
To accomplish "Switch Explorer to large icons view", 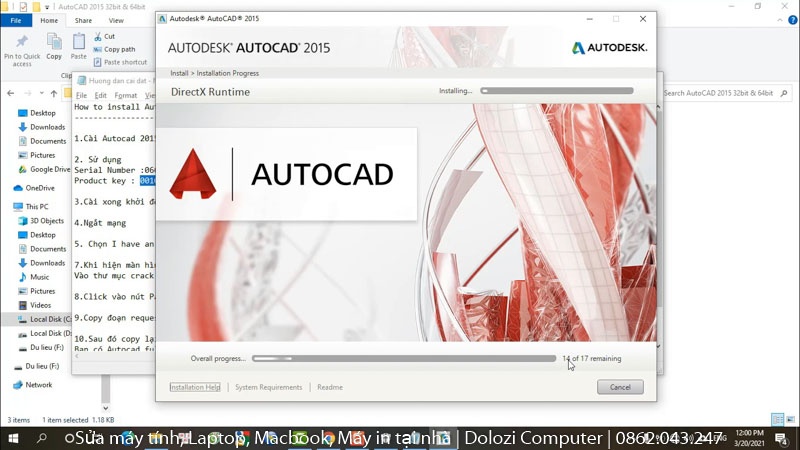I will tap(790, 419).
